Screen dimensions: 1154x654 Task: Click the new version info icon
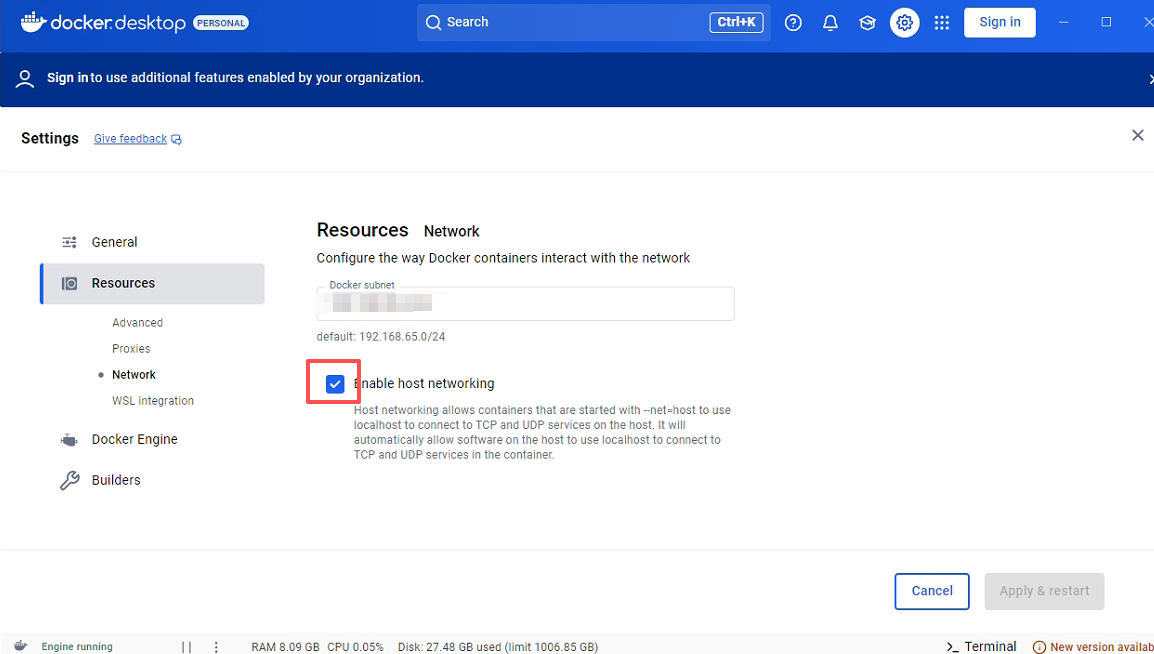click(1039, 647)
